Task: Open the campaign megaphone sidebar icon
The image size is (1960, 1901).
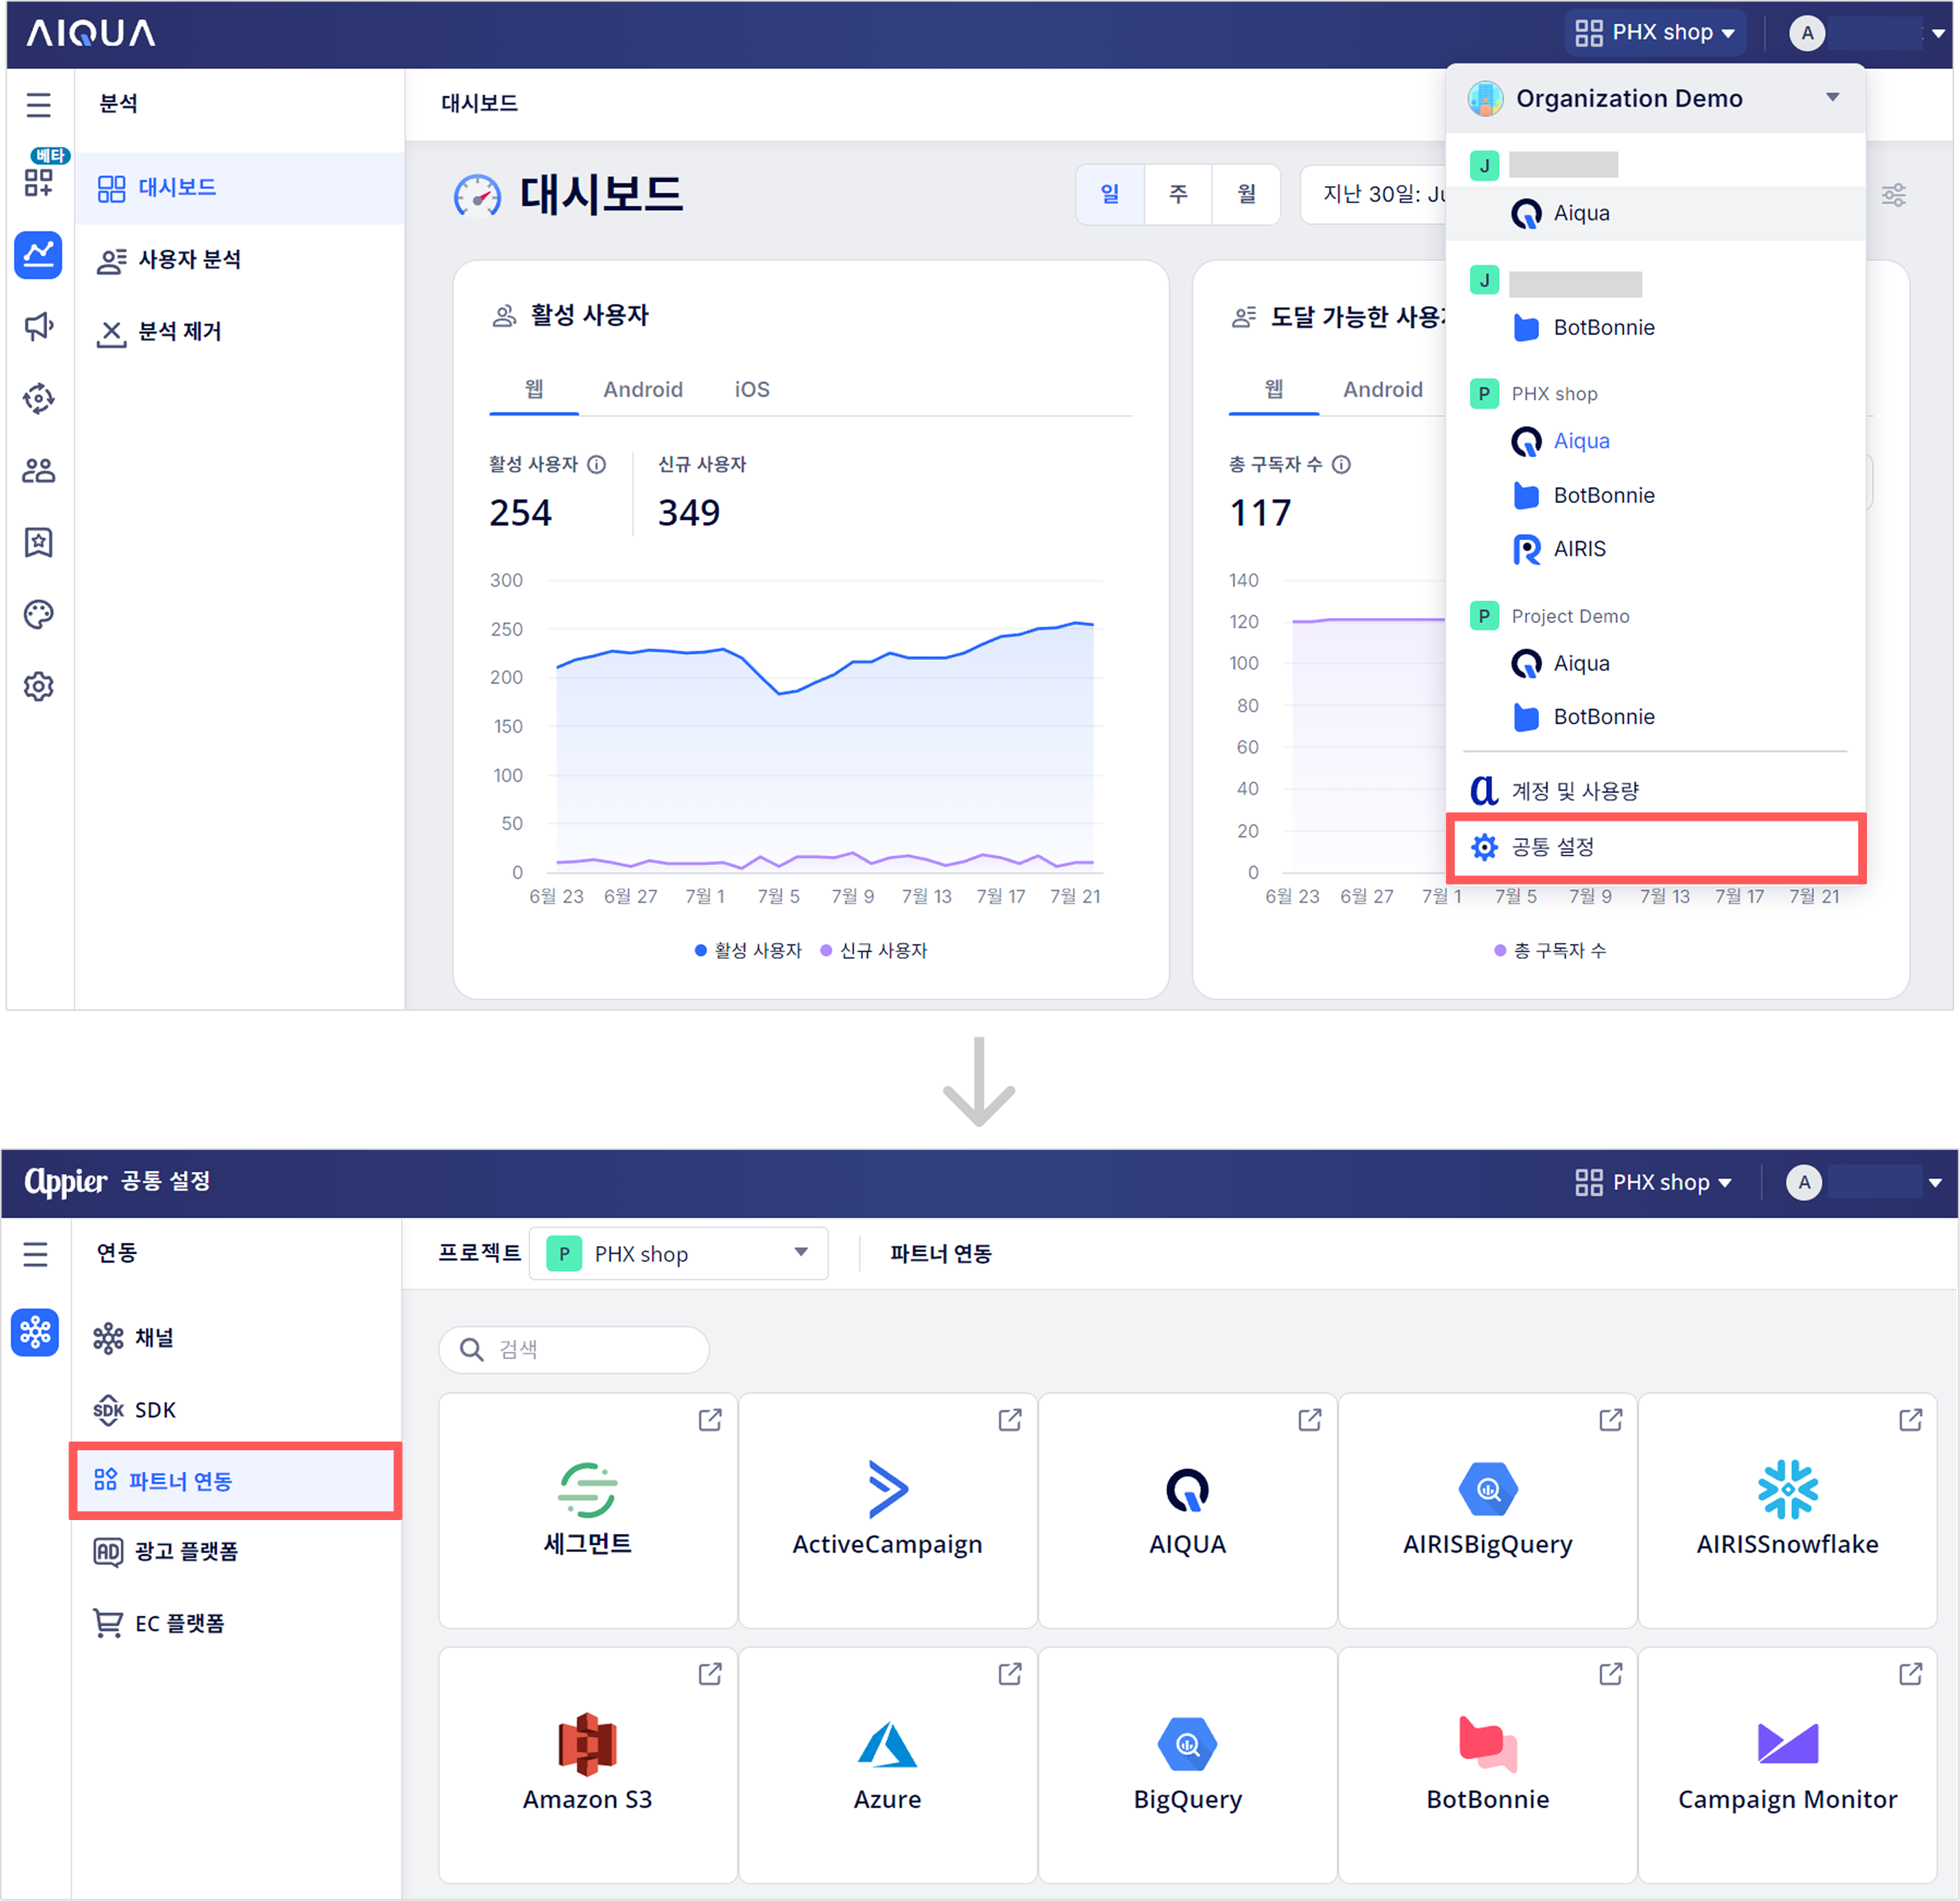Action: click(x=38, y=326)
